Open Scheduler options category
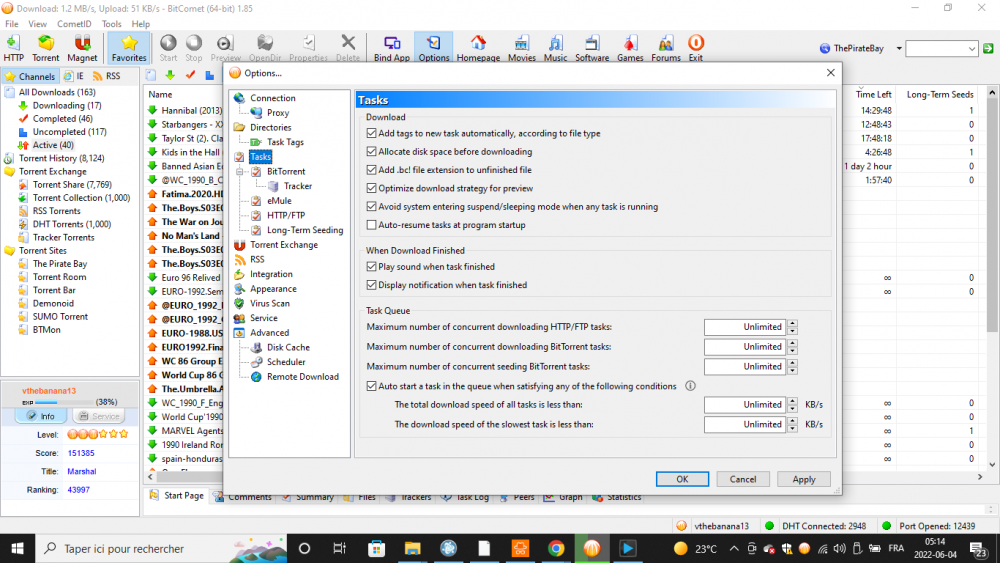The image size is (1000, 563). click(x=286, y=362)
